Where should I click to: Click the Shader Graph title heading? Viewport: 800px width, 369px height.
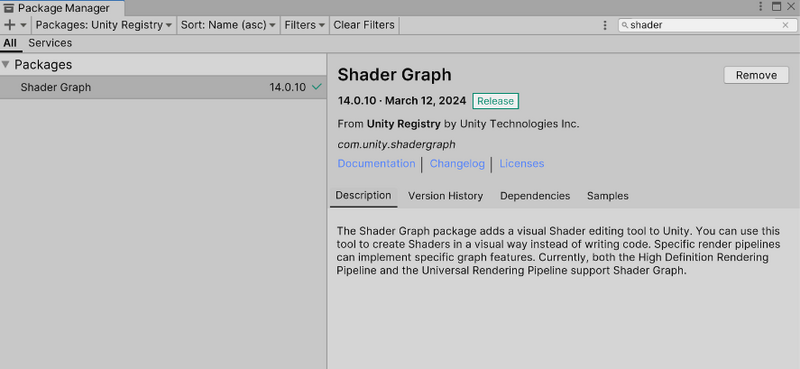point(394,75)
